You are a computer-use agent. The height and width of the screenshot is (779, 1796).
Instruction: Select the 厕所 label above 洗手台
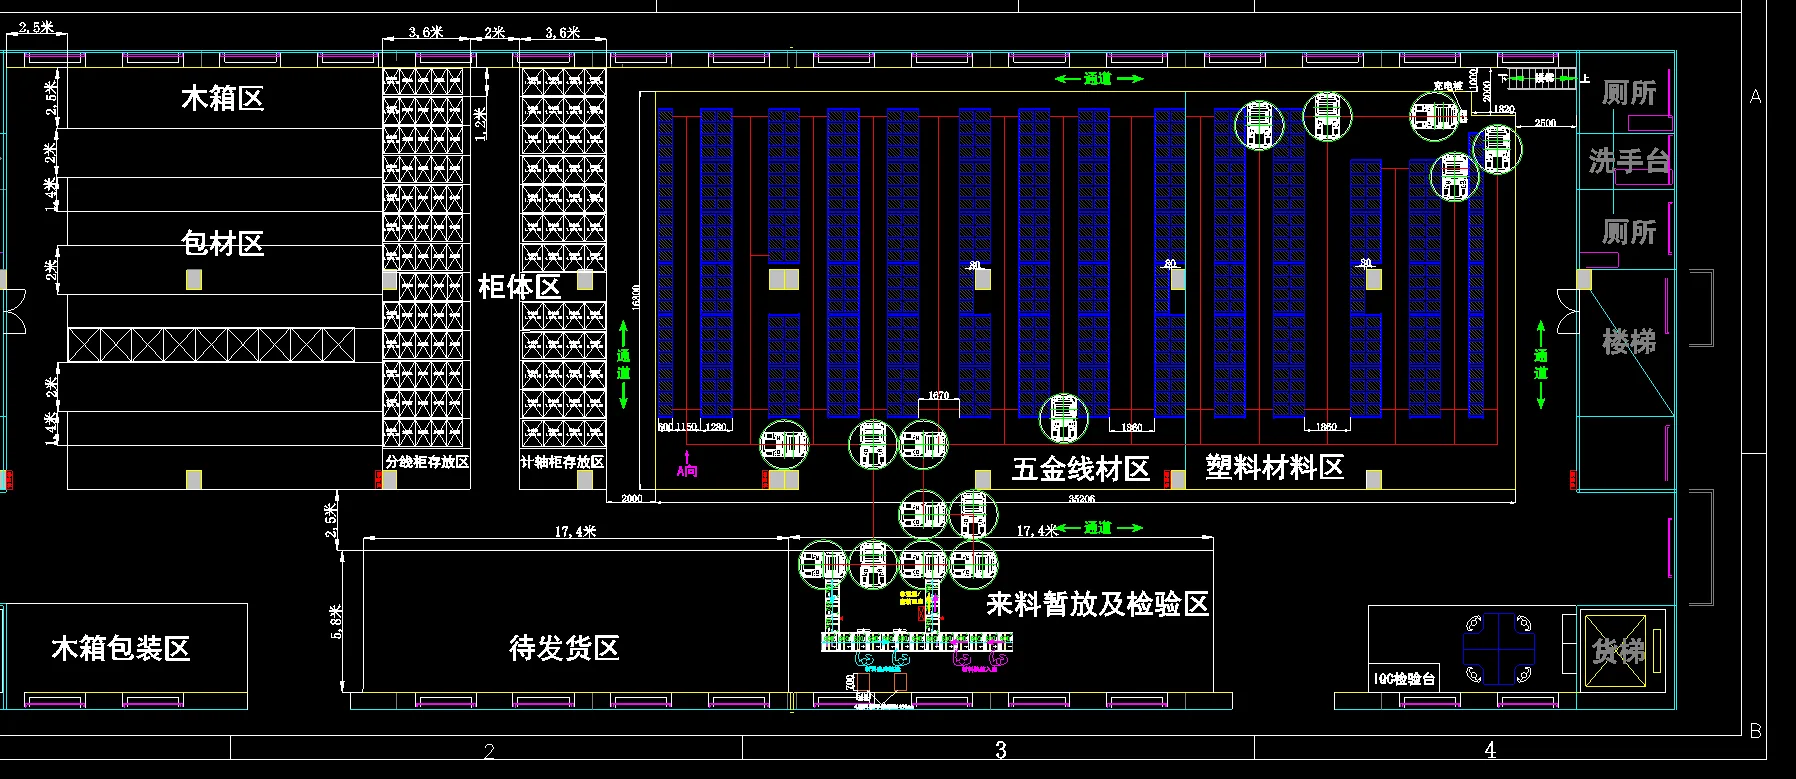click(x=1629, y=93)
